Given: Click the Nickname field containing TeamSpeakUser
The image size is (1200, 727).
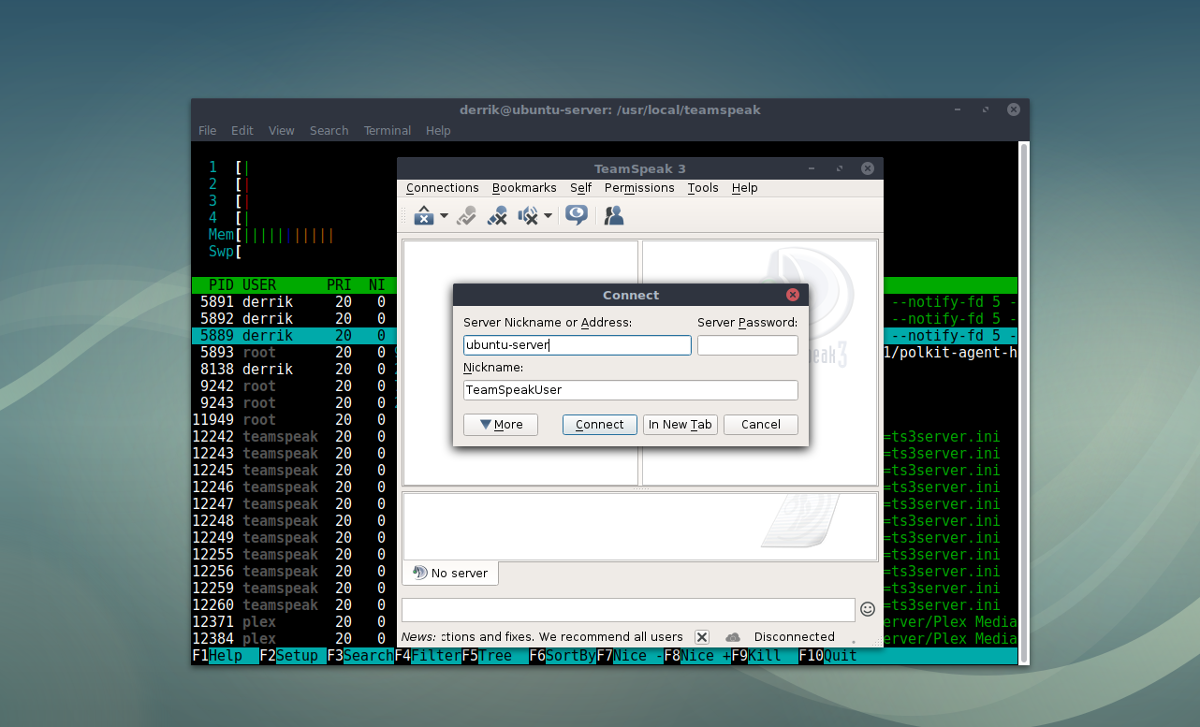Looking at the screenshot, I should click(631, 390).
